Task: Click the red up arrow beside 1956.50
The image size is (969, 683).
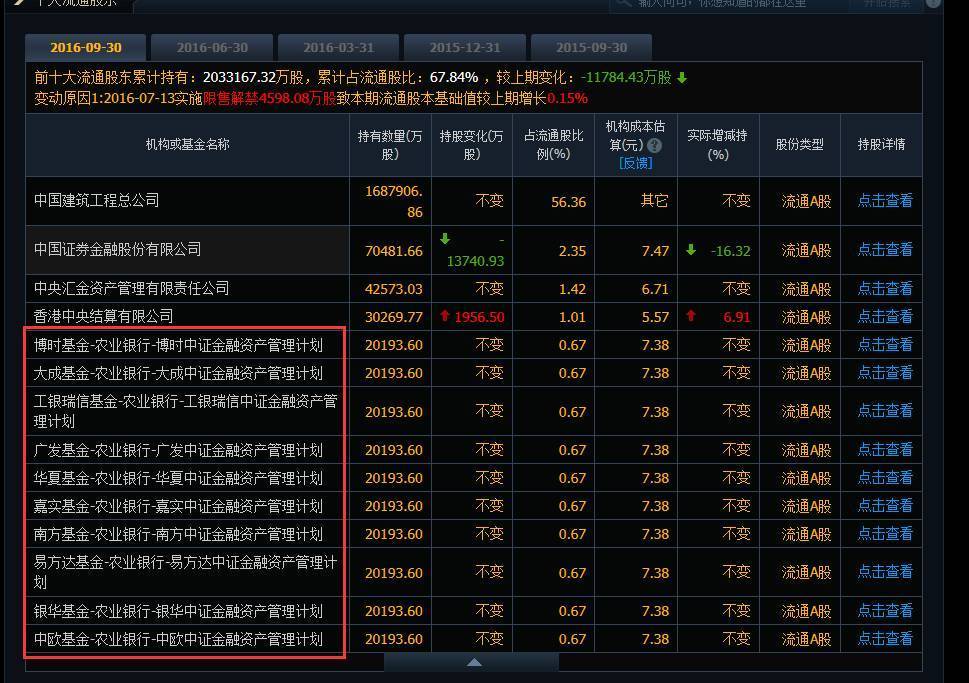Action: (x=445, y=316)
